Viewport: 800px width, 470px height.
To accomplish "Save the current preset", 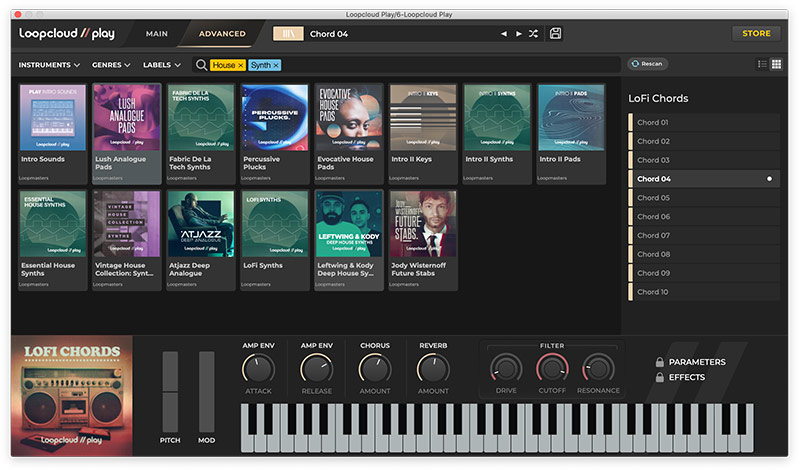I will point(555,34).
